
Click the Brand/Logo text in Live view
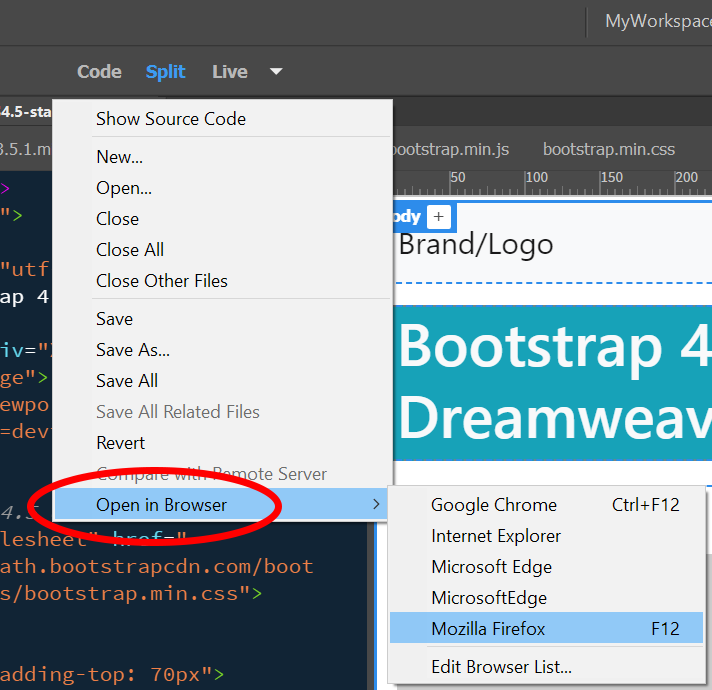click(476, 245)
